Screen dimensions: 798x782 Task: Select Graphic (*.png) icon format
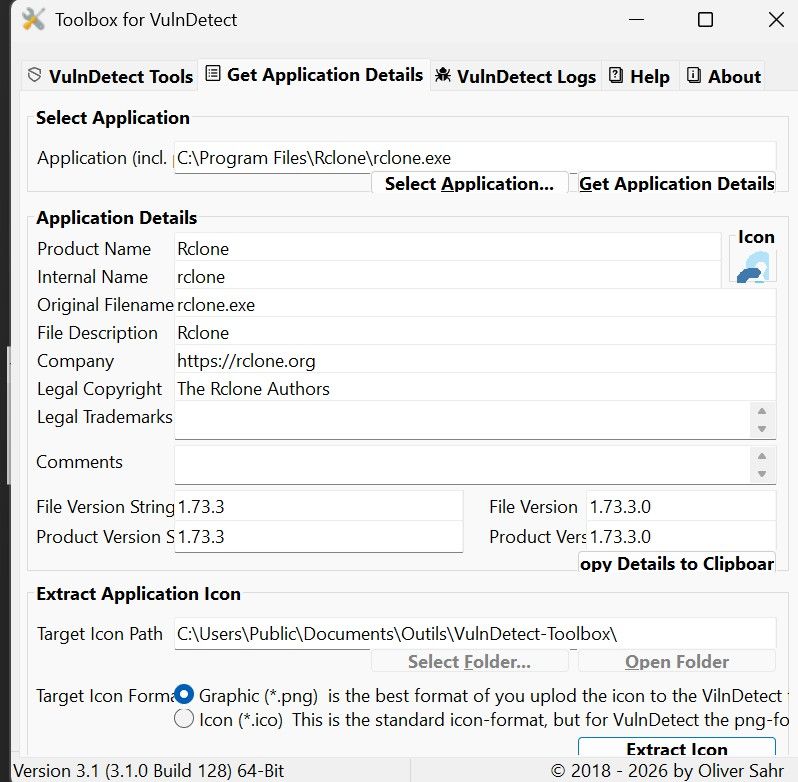[184, 695]
